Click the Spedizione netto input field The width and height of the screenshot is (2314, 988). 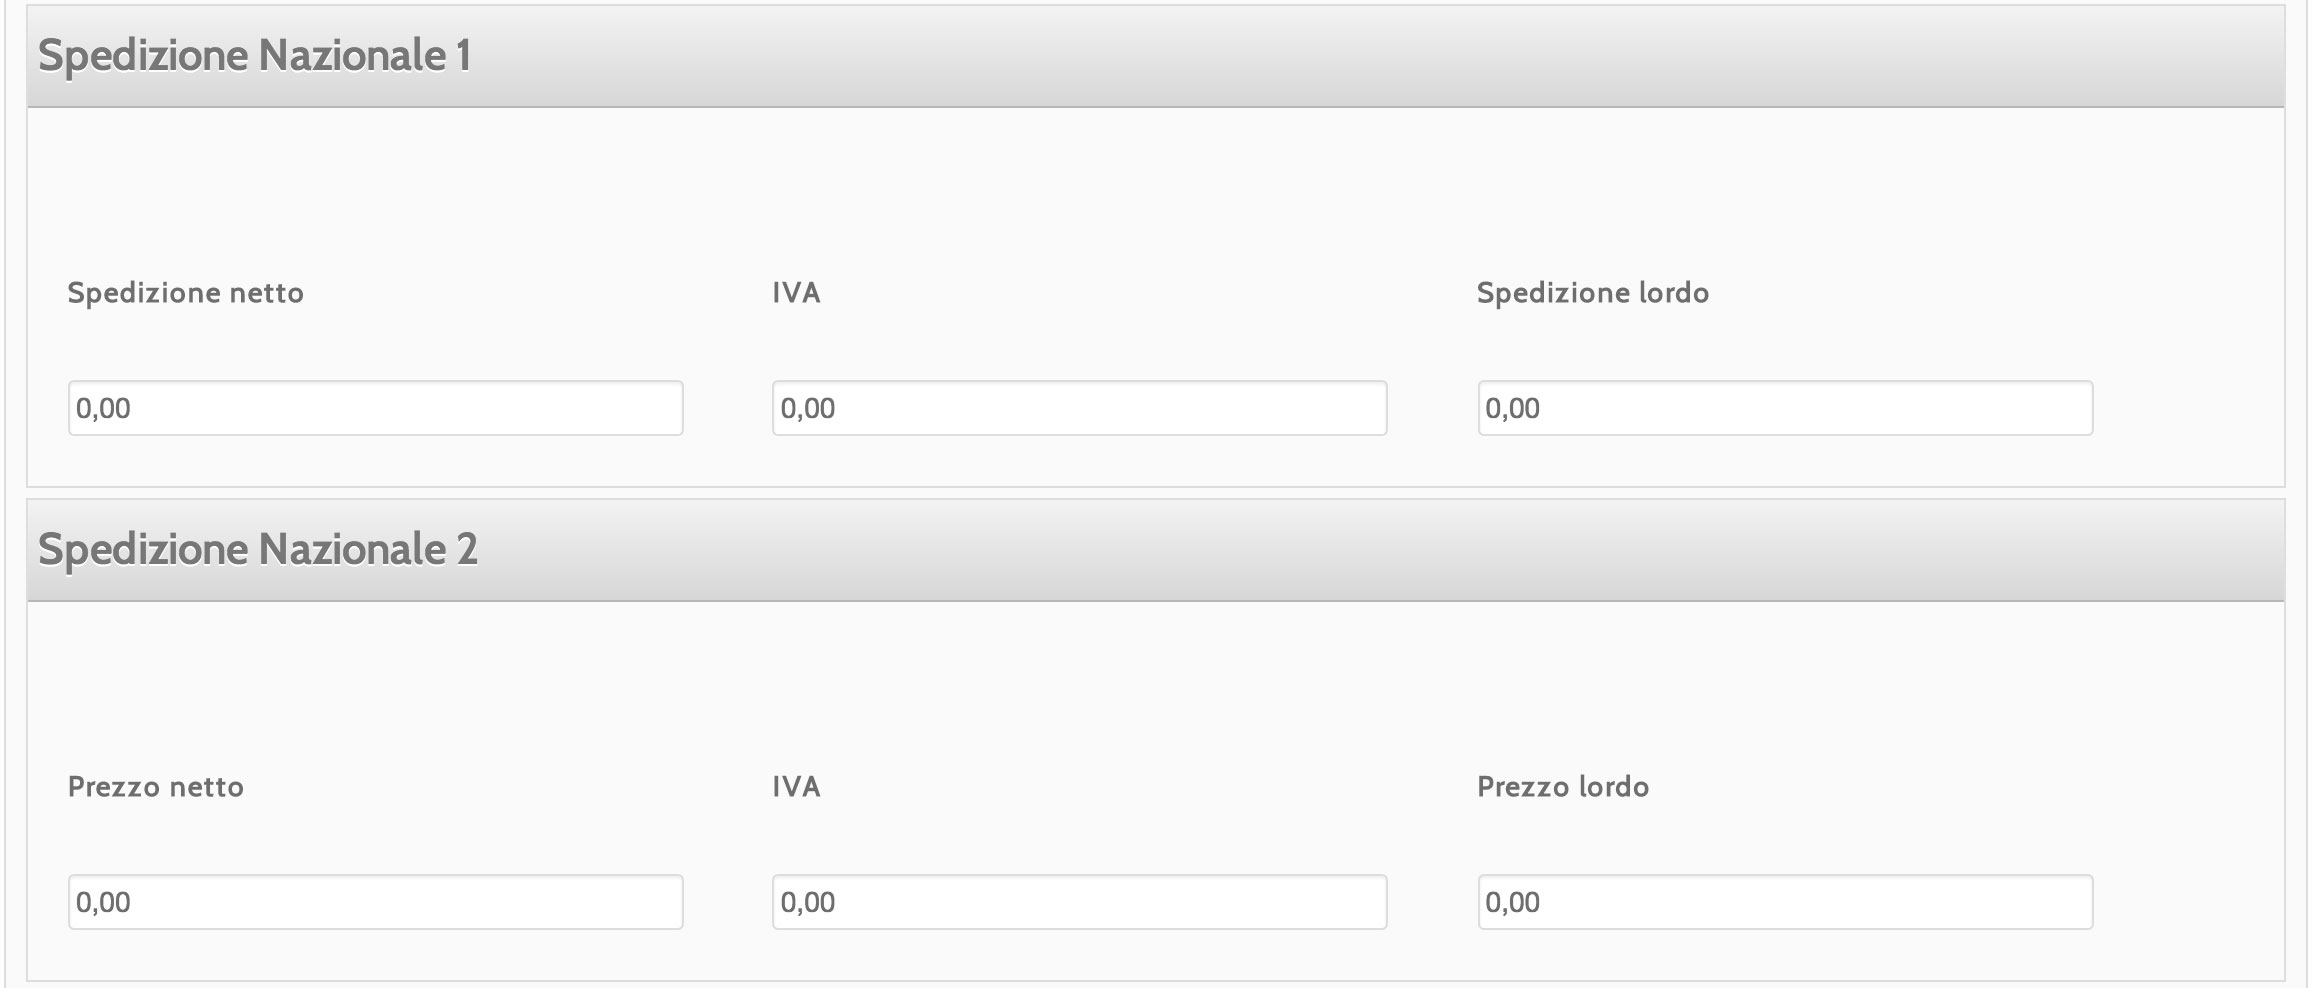375,408
